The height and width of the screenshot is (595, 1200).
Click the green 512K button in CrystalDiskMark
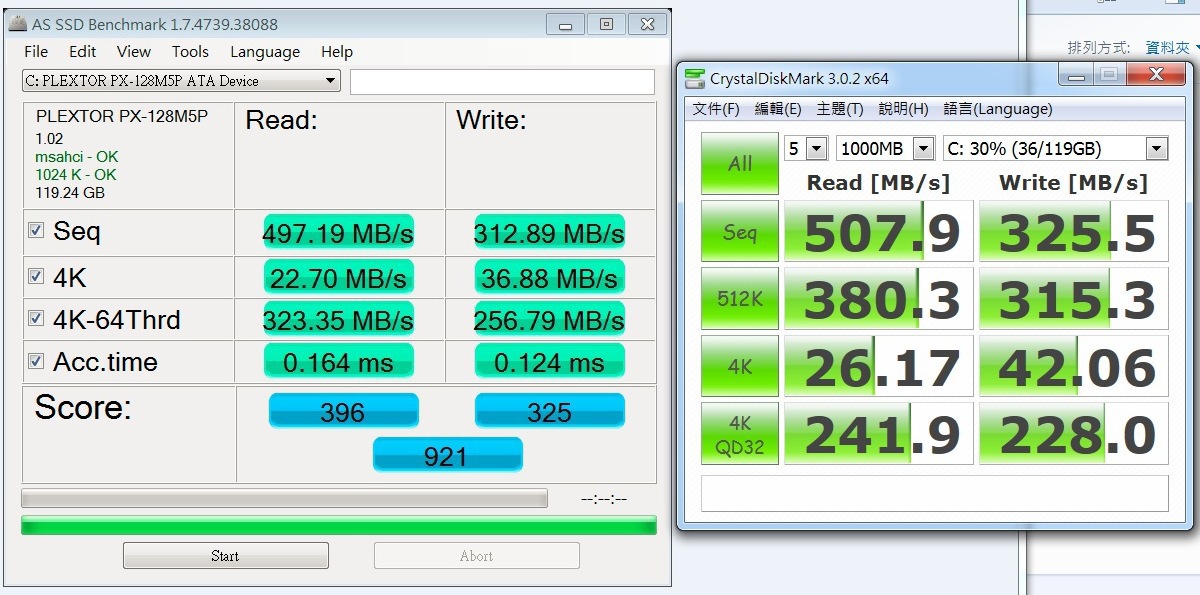[740, 299]
